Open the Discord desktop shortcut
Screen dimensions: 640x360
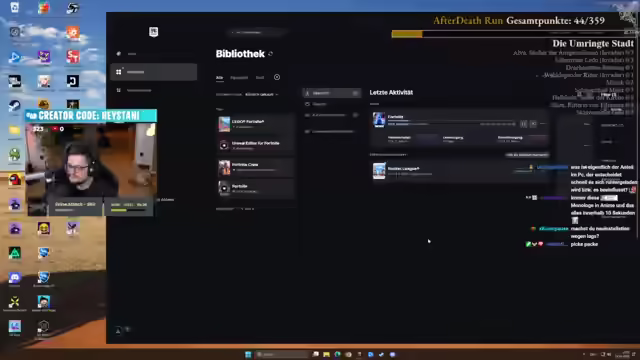15,278
